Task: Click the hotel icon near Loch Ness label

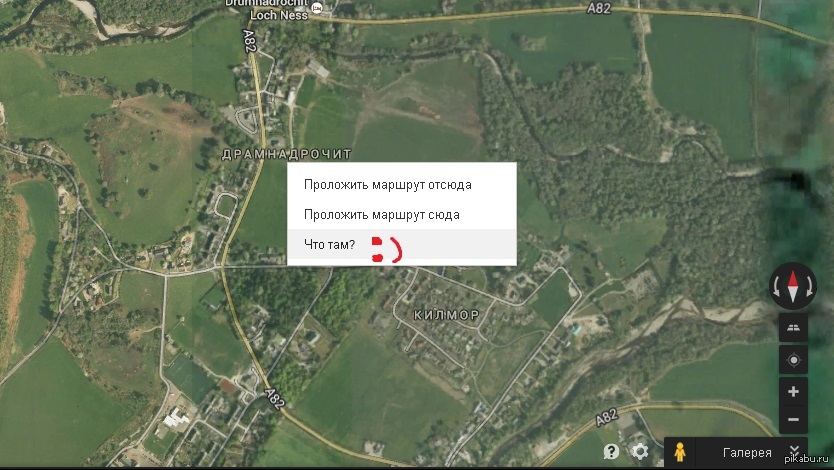Action: pyautogui.click(x=317, y=7)
